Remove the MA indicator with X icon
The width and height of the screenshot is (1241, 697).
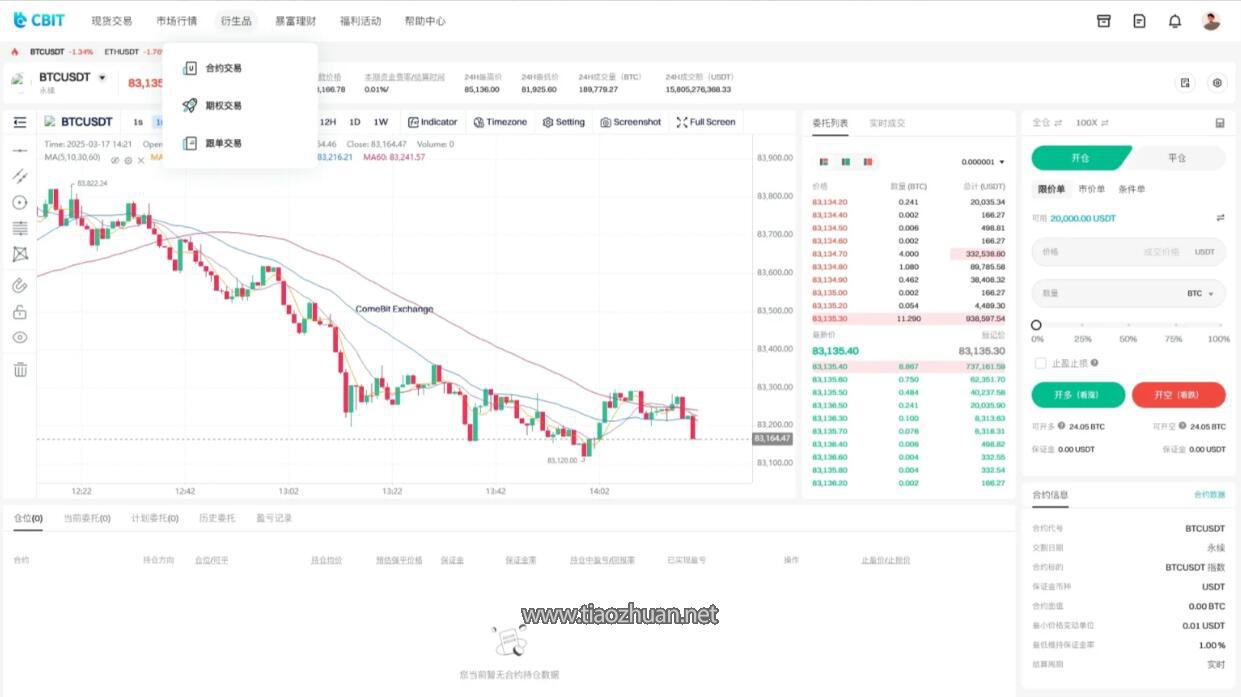(141, 160)
